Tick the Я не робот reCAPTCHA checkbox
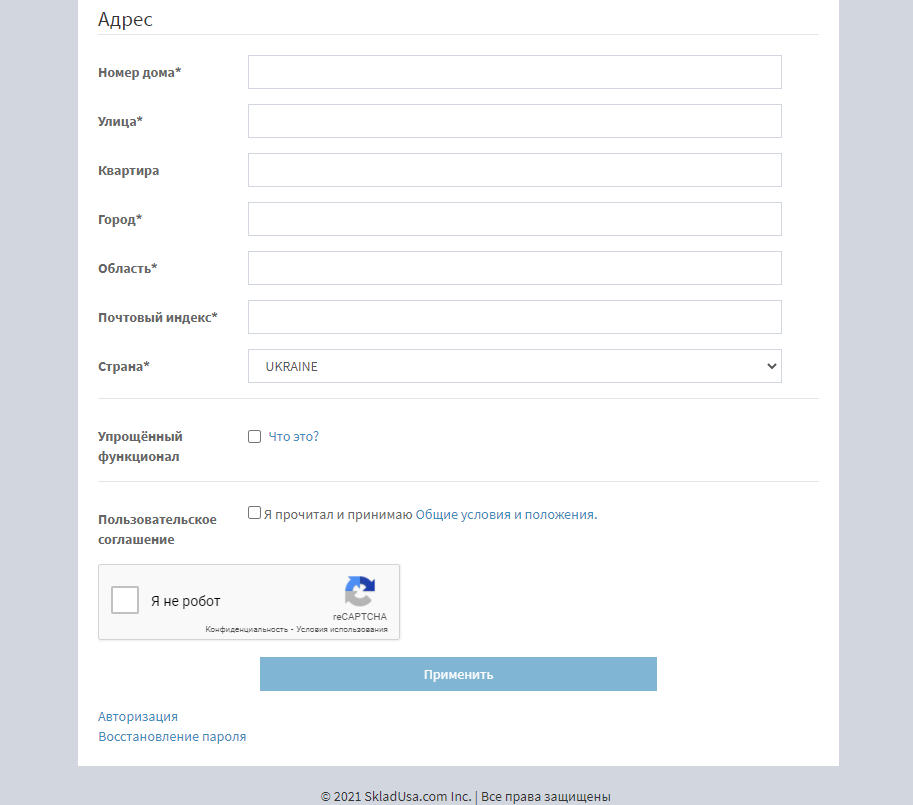 point(125,600)
